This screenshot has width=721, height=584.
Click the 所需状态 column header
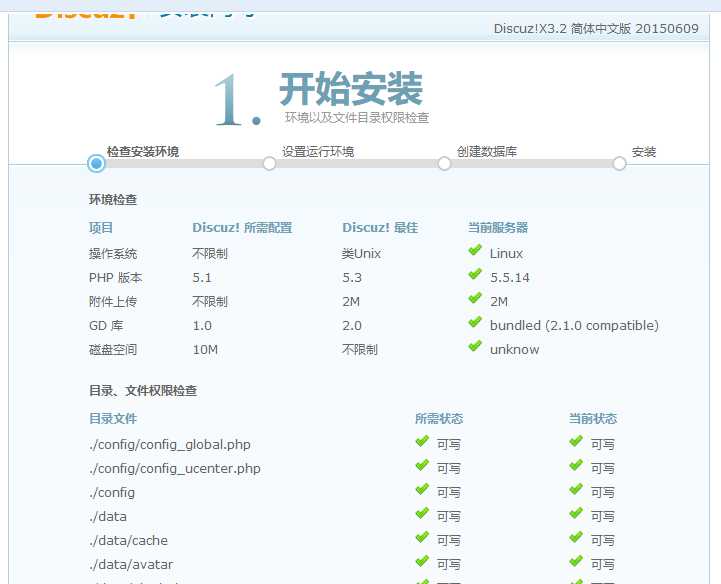(x=439, y=418)
